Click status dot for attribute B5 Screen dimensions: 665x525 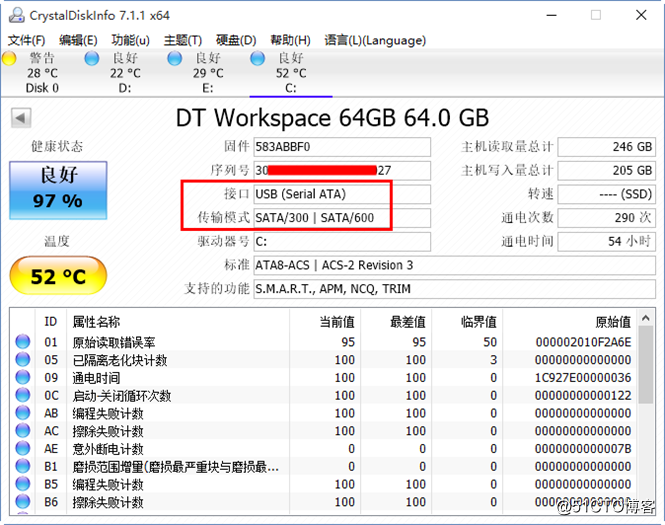[23, 484]
